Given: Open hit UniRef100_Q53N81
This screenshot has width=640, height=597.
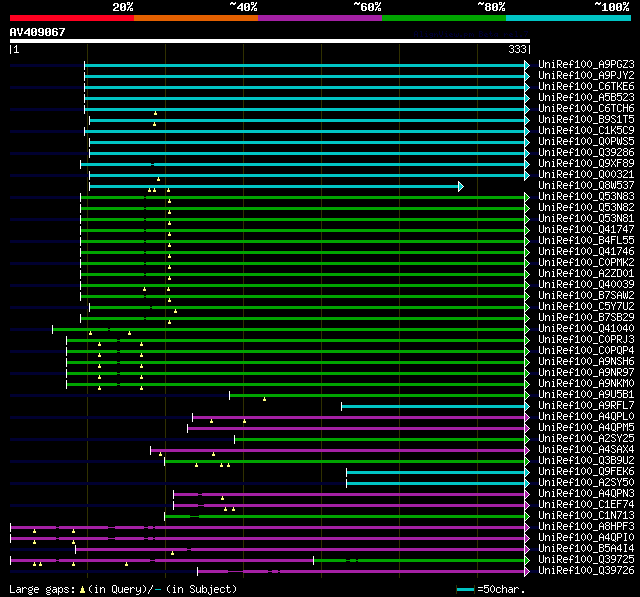Looking at the screenshot, I should pos(586,219).
